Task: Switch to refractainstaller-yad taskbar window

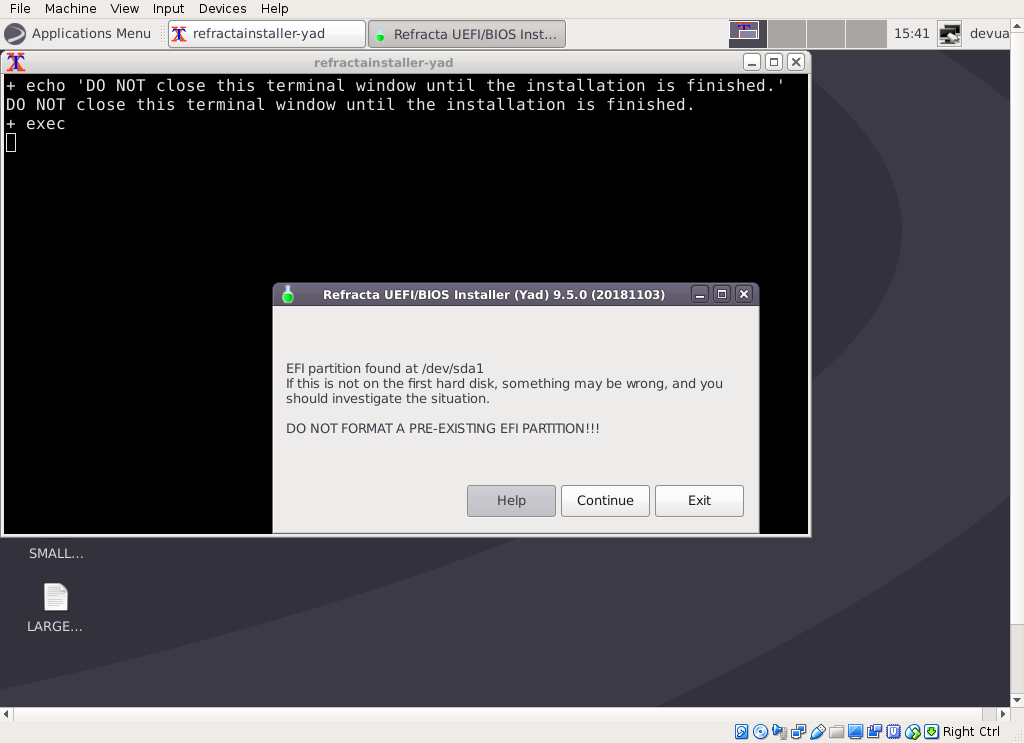Action: [x=266, y=34]
